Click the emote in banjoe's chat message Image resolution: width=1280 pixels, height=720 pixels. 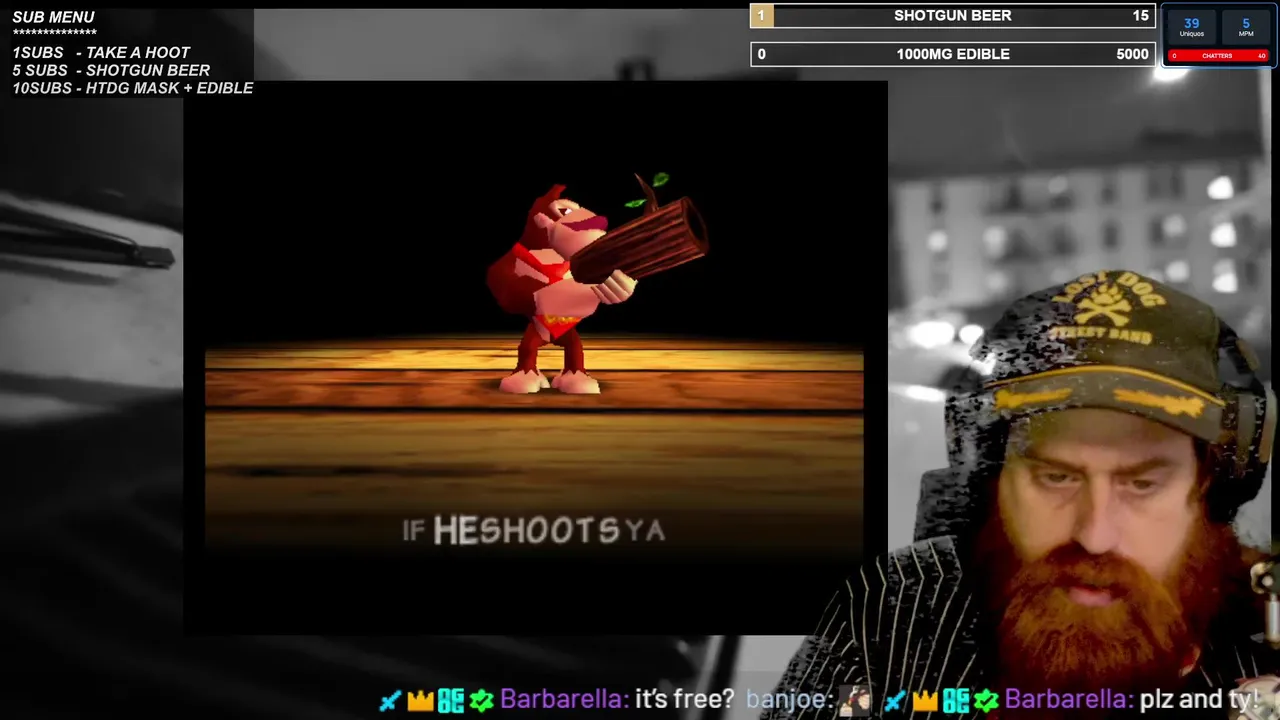point(855,700)
